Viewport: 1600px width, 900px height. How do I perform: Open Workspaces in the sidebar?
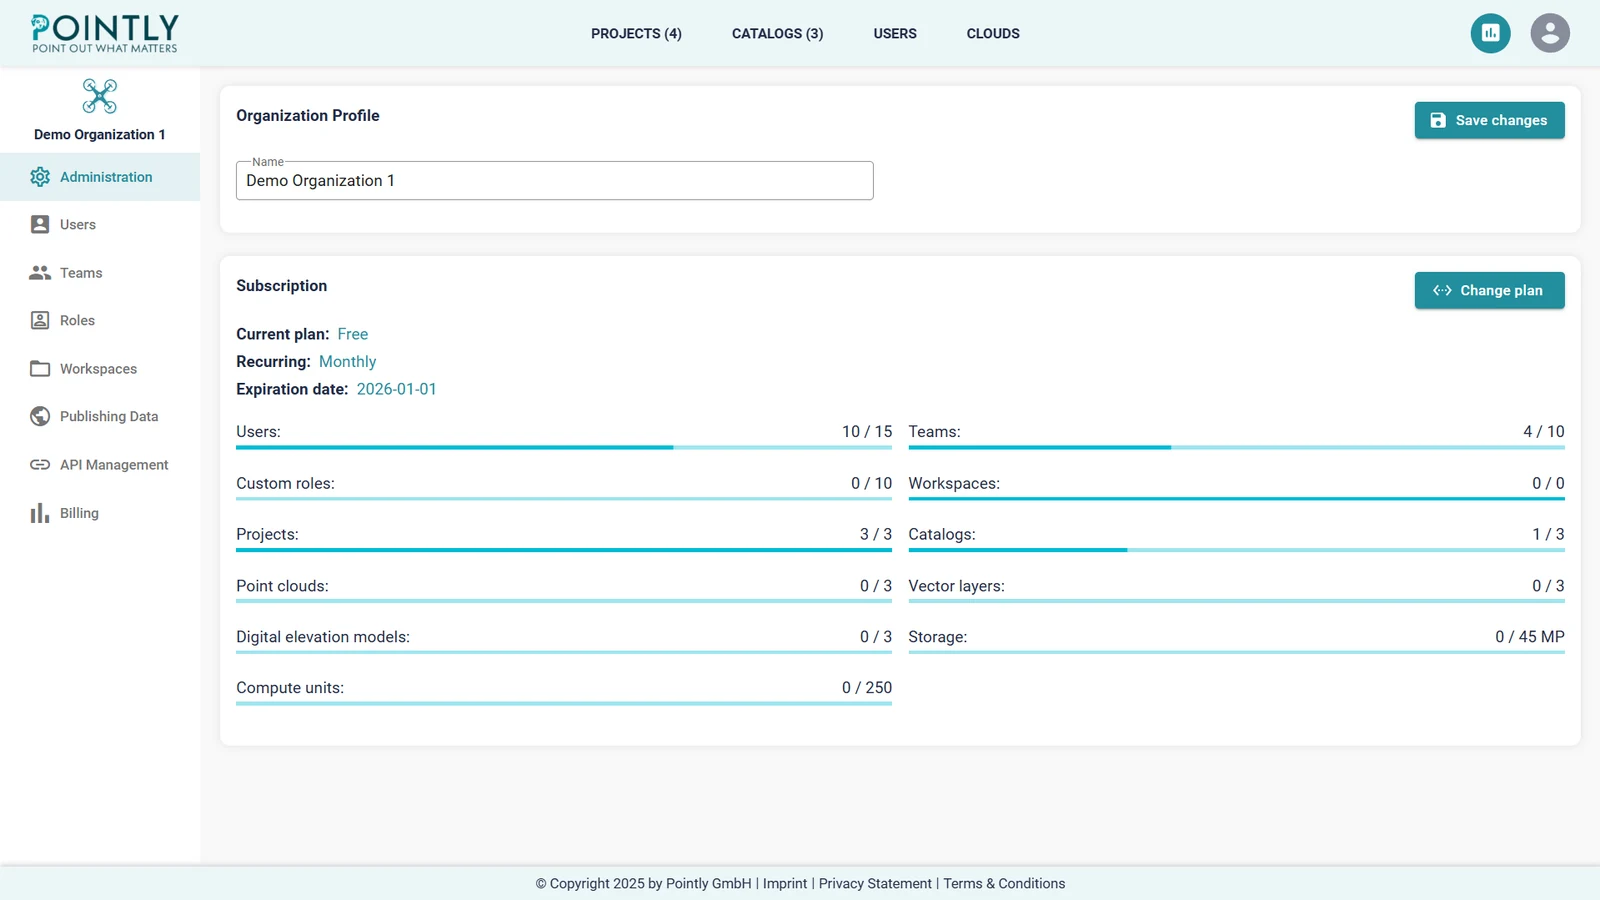tap(100, 369)
